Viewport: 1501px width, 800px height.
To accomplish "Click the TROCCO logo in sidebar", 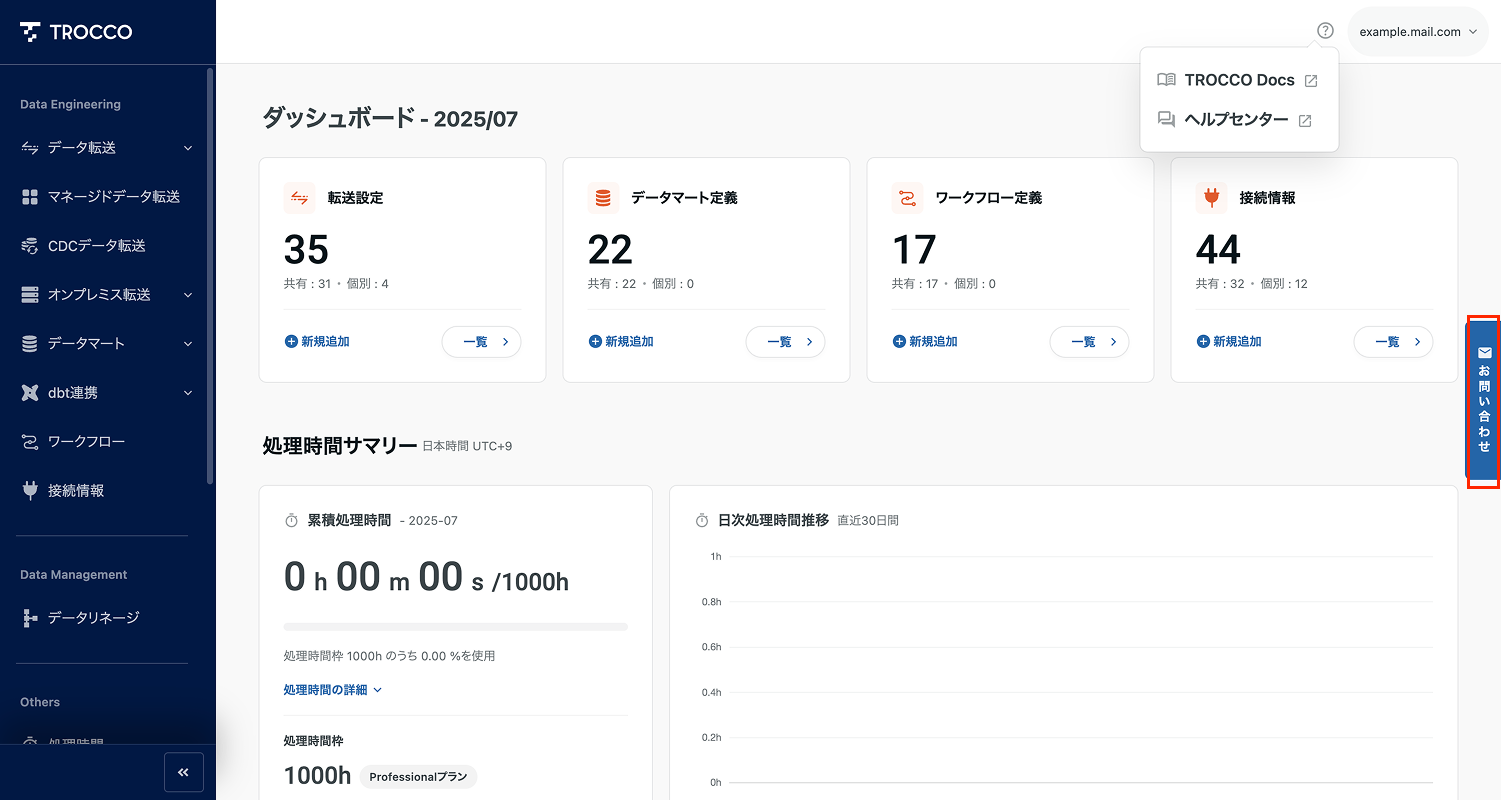I will (77, 32).
